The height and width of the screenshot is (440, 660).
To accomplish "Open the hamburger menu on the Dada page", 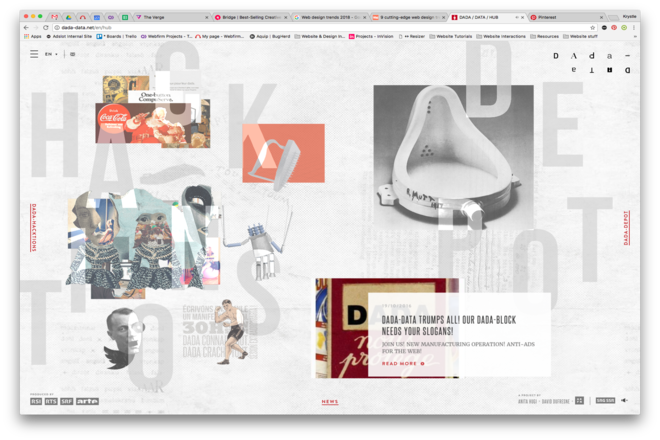I will (34, 54).
